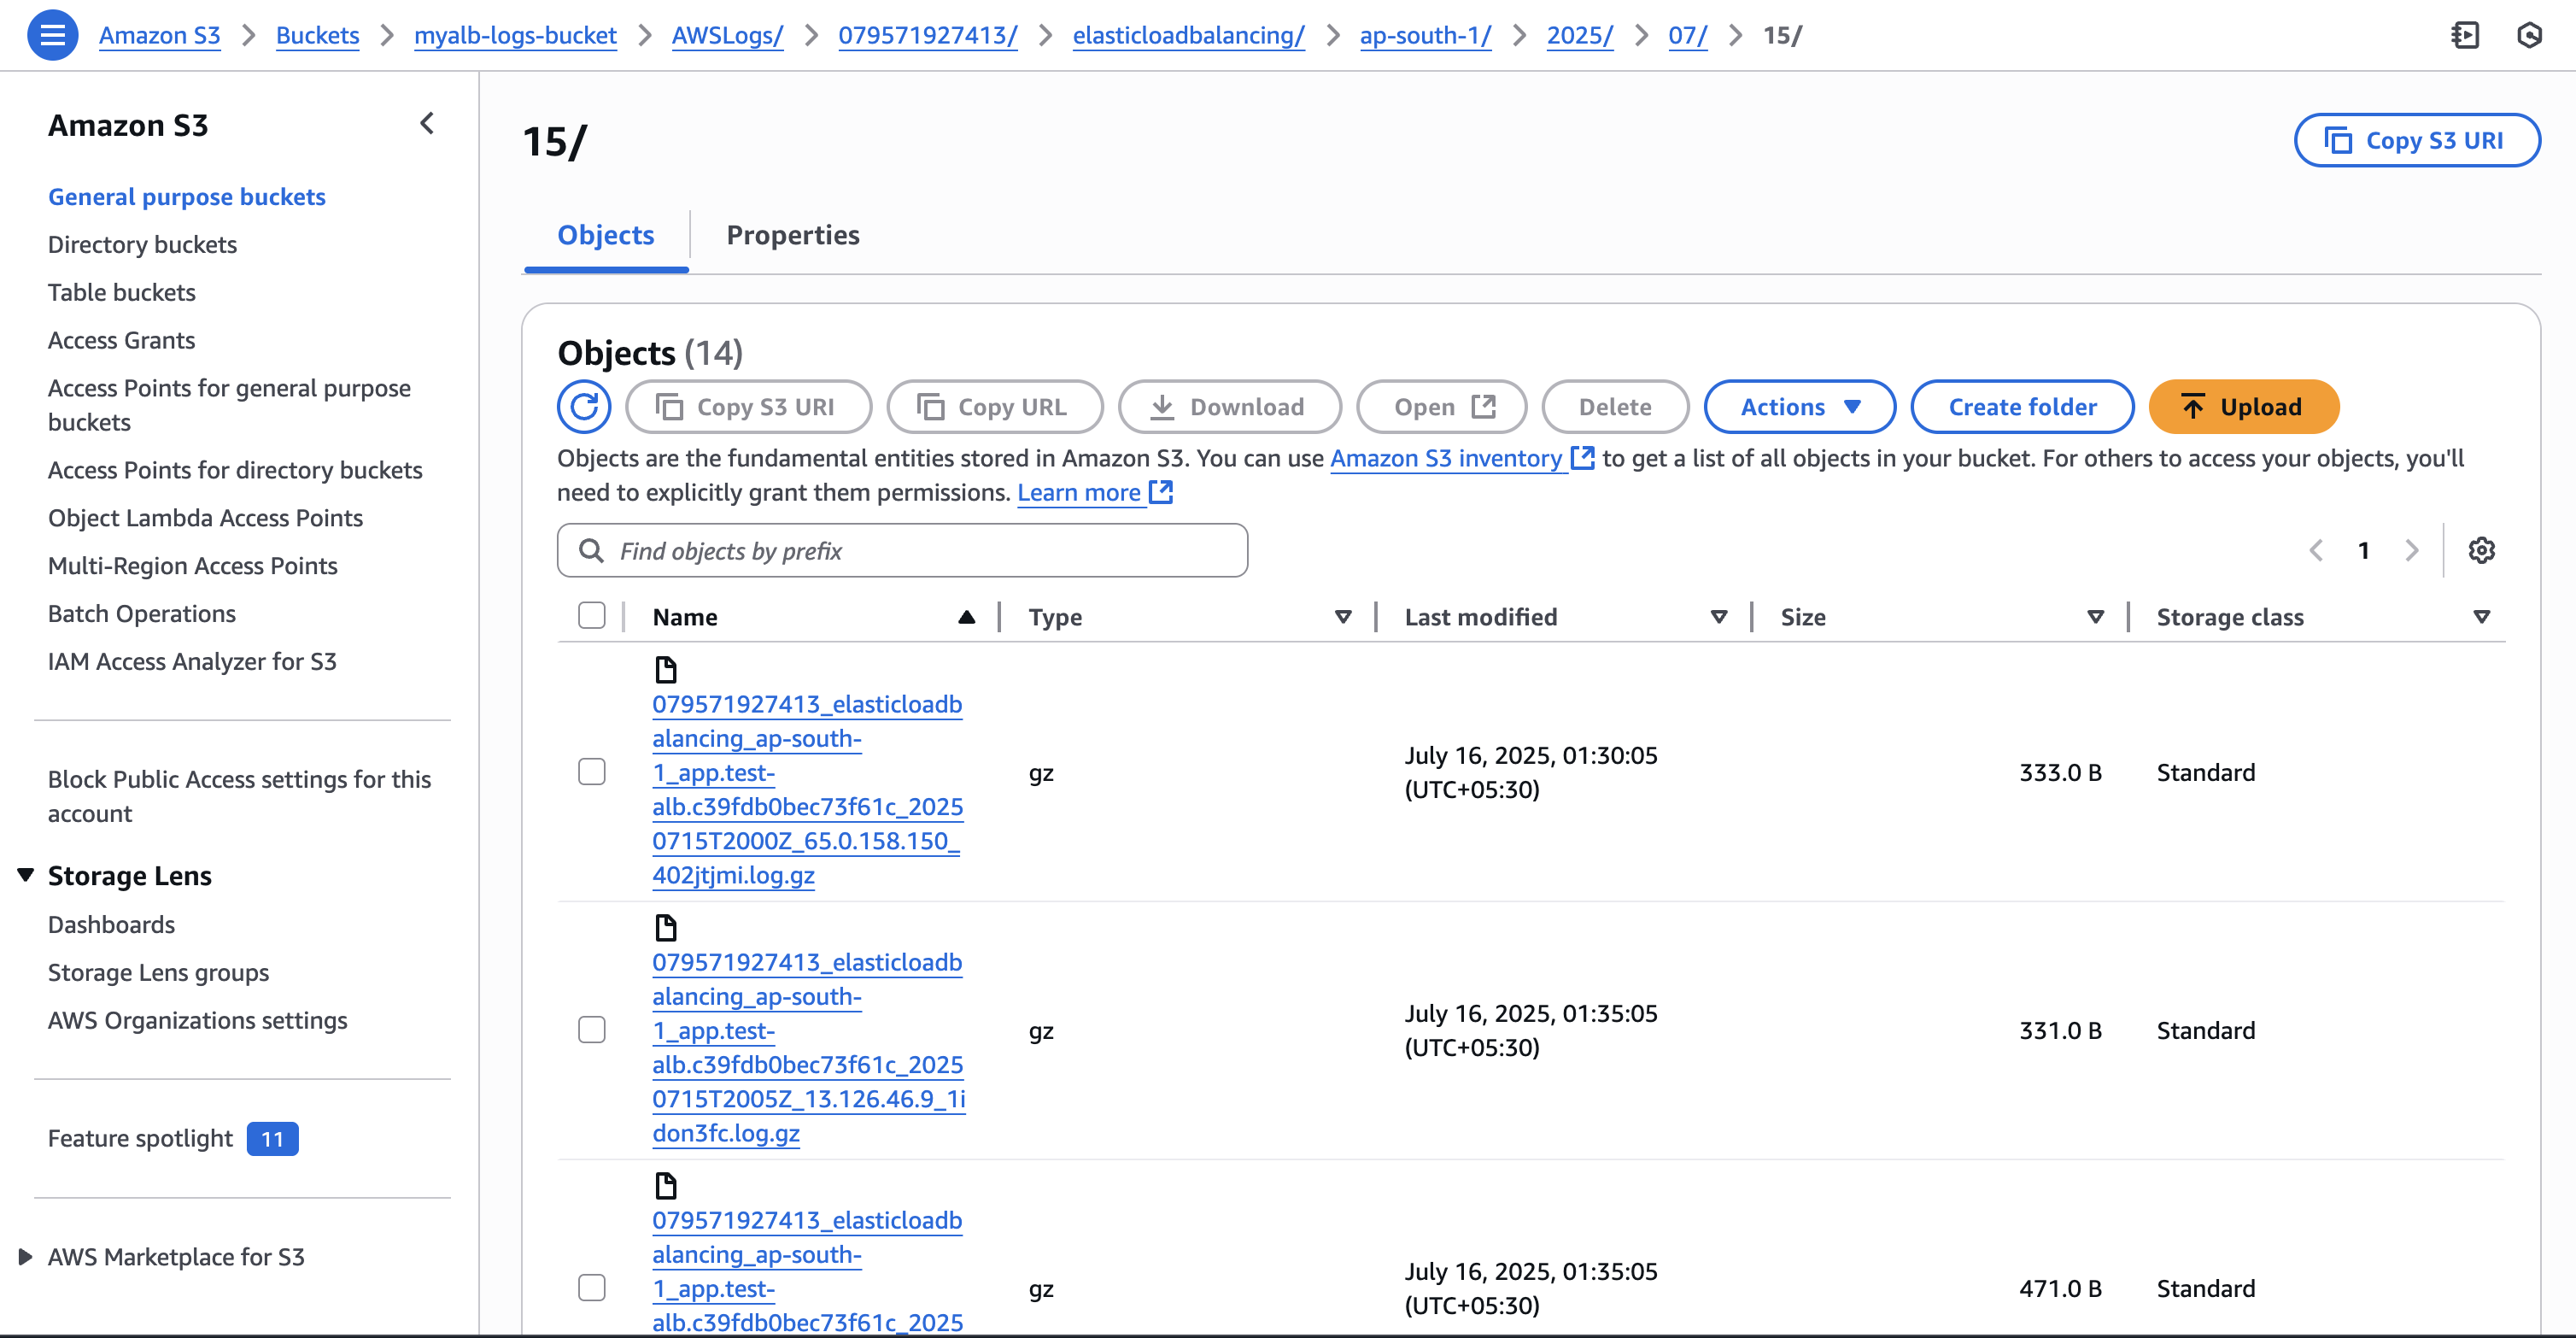The width and height of the screenshot is (2576, 1338).
Task: Open the hamburger navigation menu
Action: pyautogui.click(x=52, y=34)
